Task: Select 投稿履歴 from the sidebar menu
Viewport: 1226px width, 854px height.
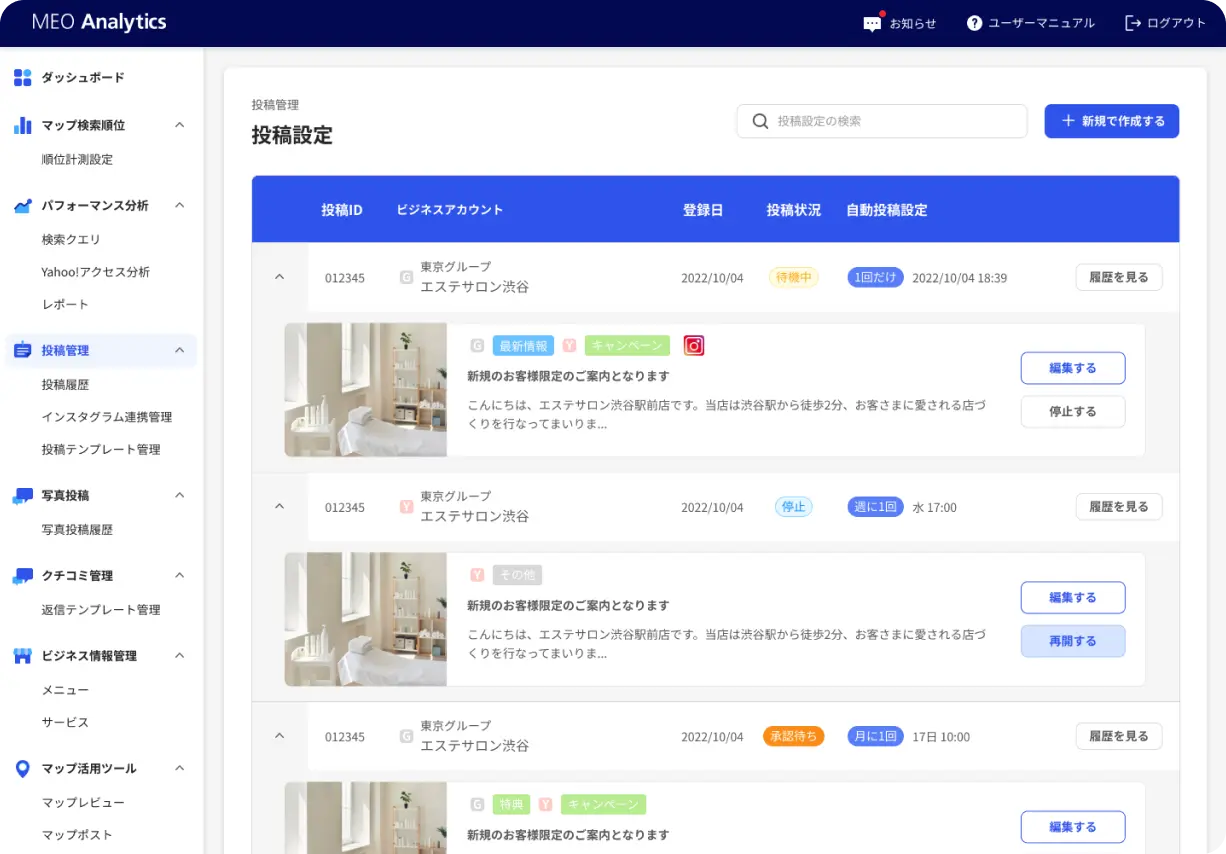Action: click(65, 384)
